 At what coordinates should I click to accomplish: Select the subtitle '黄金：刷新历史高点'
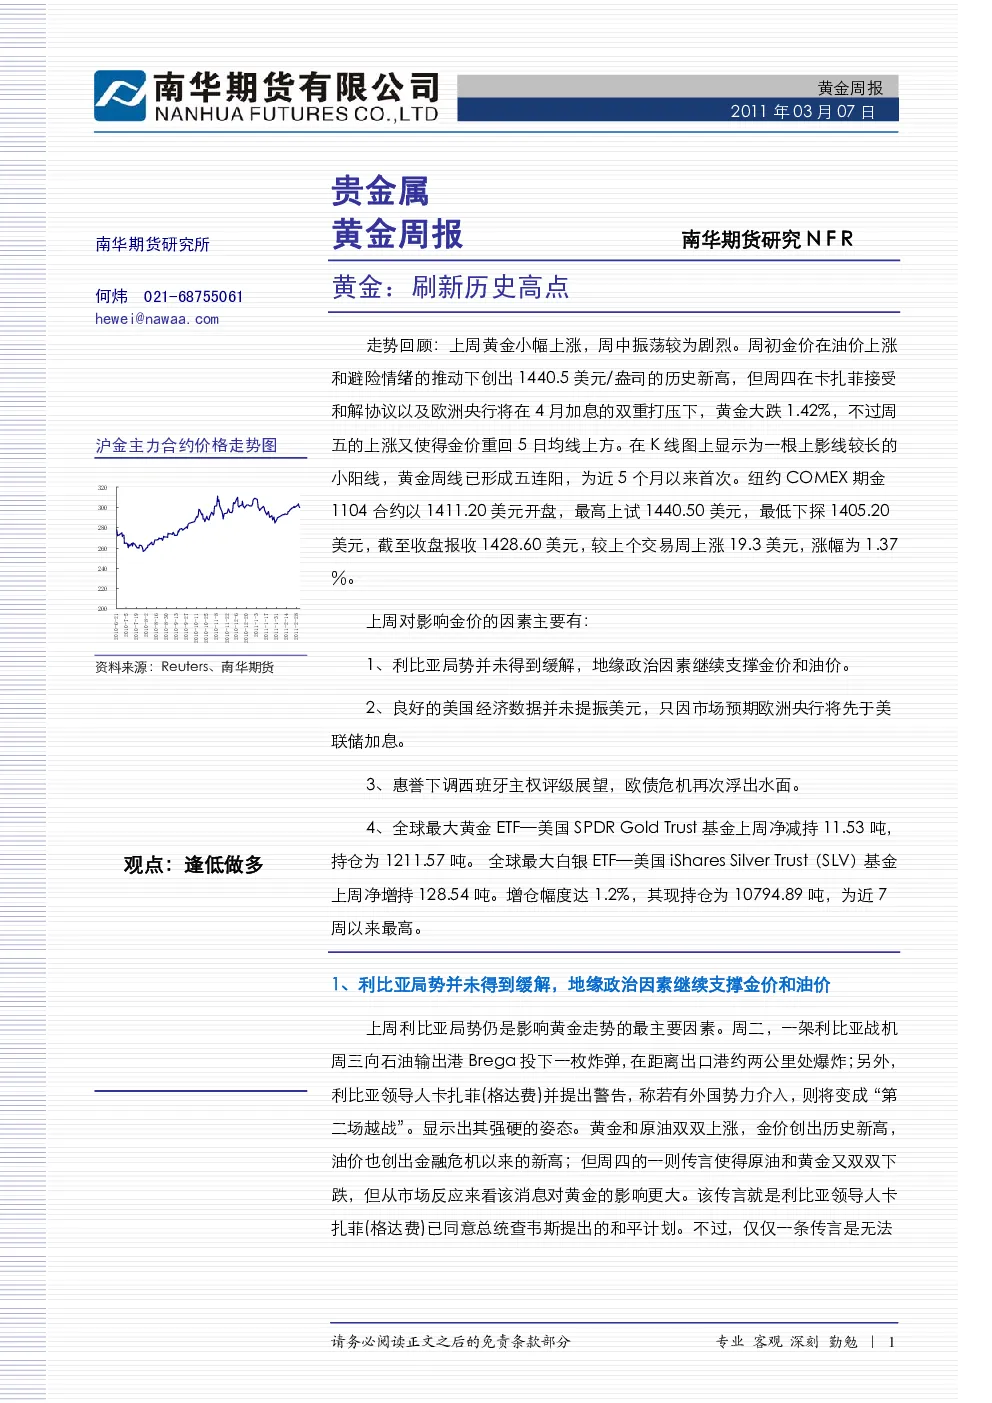450,288
